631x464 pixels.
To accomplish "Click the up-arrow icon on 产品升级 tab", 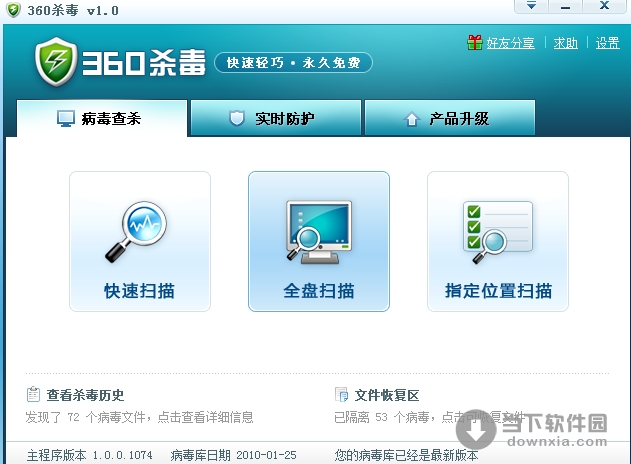I will tap(412, 119).
